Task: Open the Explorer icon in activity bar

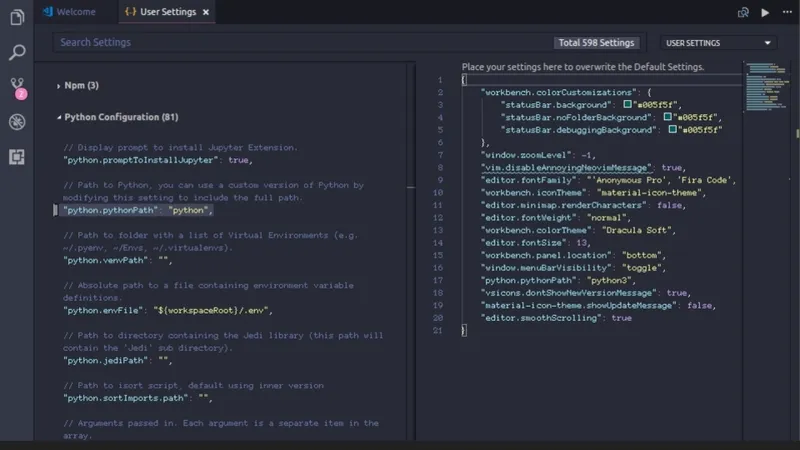Action: 17,17
